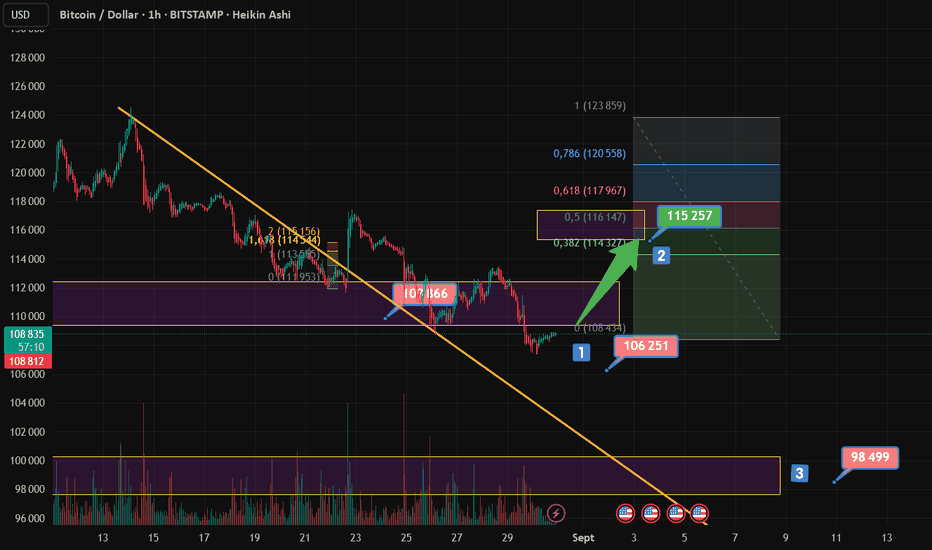
Task: Click the green upward projection arrow
Action: tap(609, 279)
